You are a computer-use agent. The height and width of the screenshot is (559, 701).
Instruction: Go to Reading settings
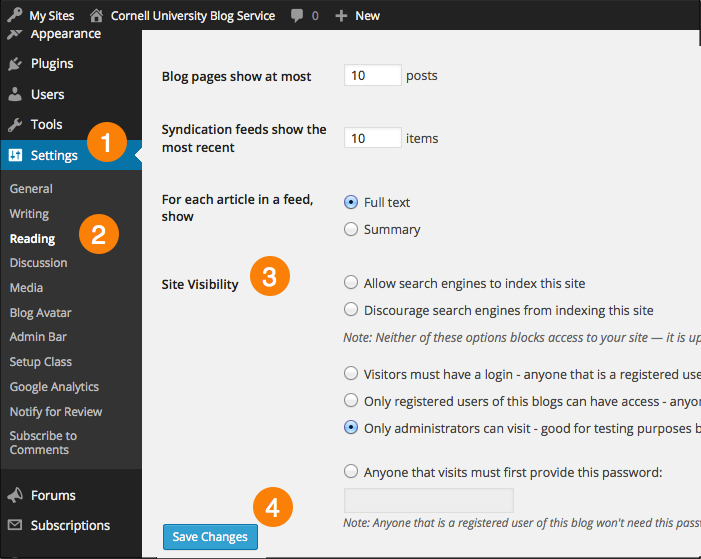coord(32,239)
